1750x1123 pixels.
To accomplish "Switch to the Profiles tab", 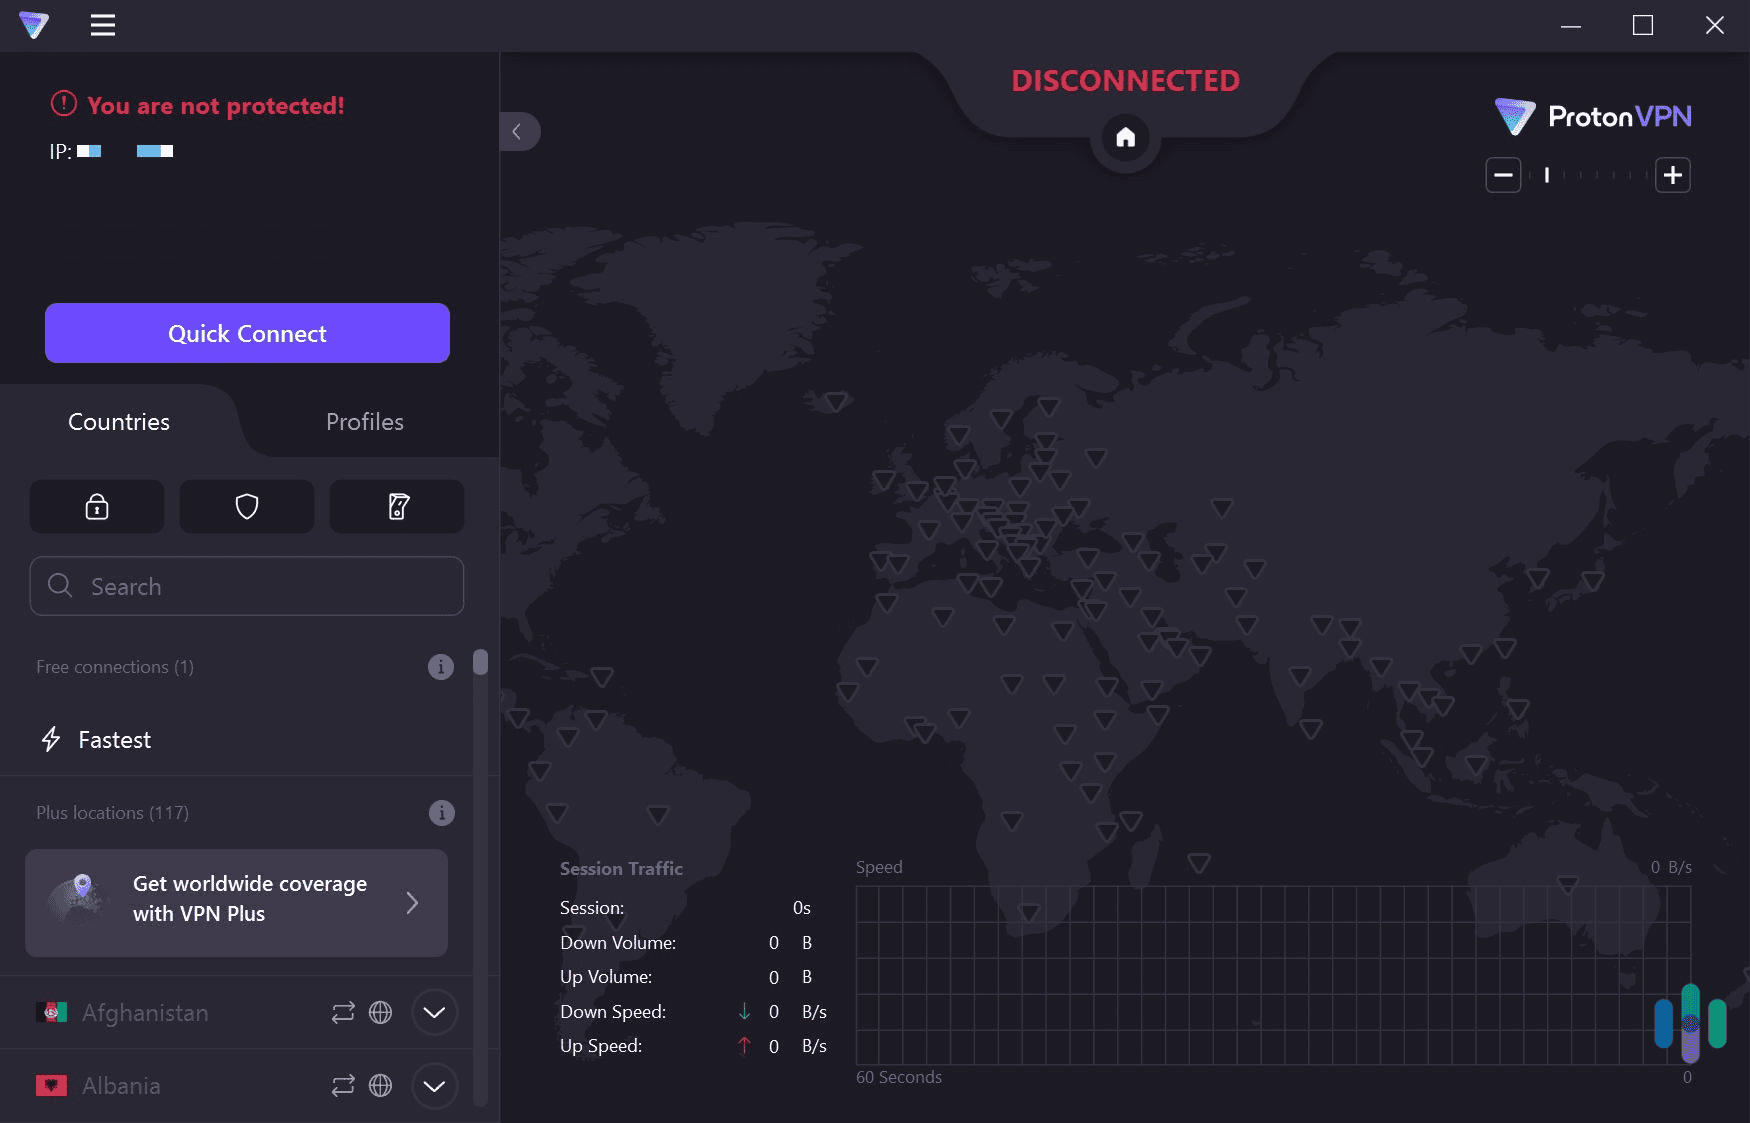I will 364,421.
